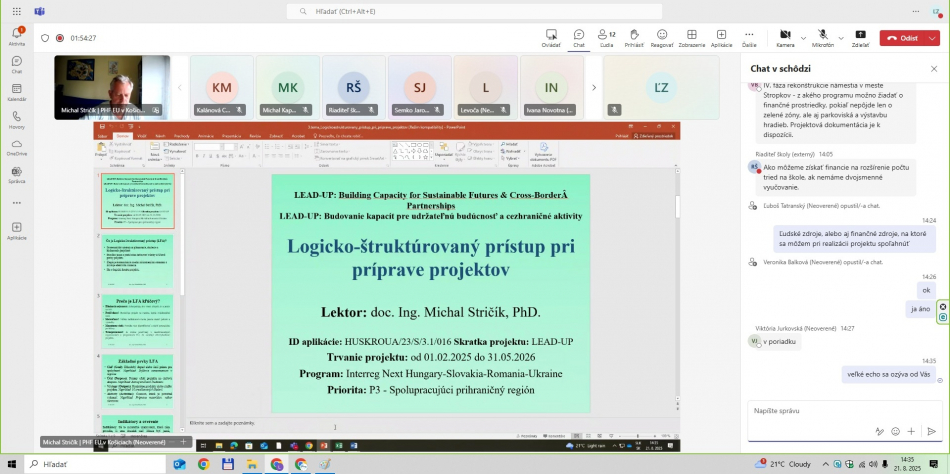
Task: Open the Reagovať reactions menu
Action: [x=662, y=36]
